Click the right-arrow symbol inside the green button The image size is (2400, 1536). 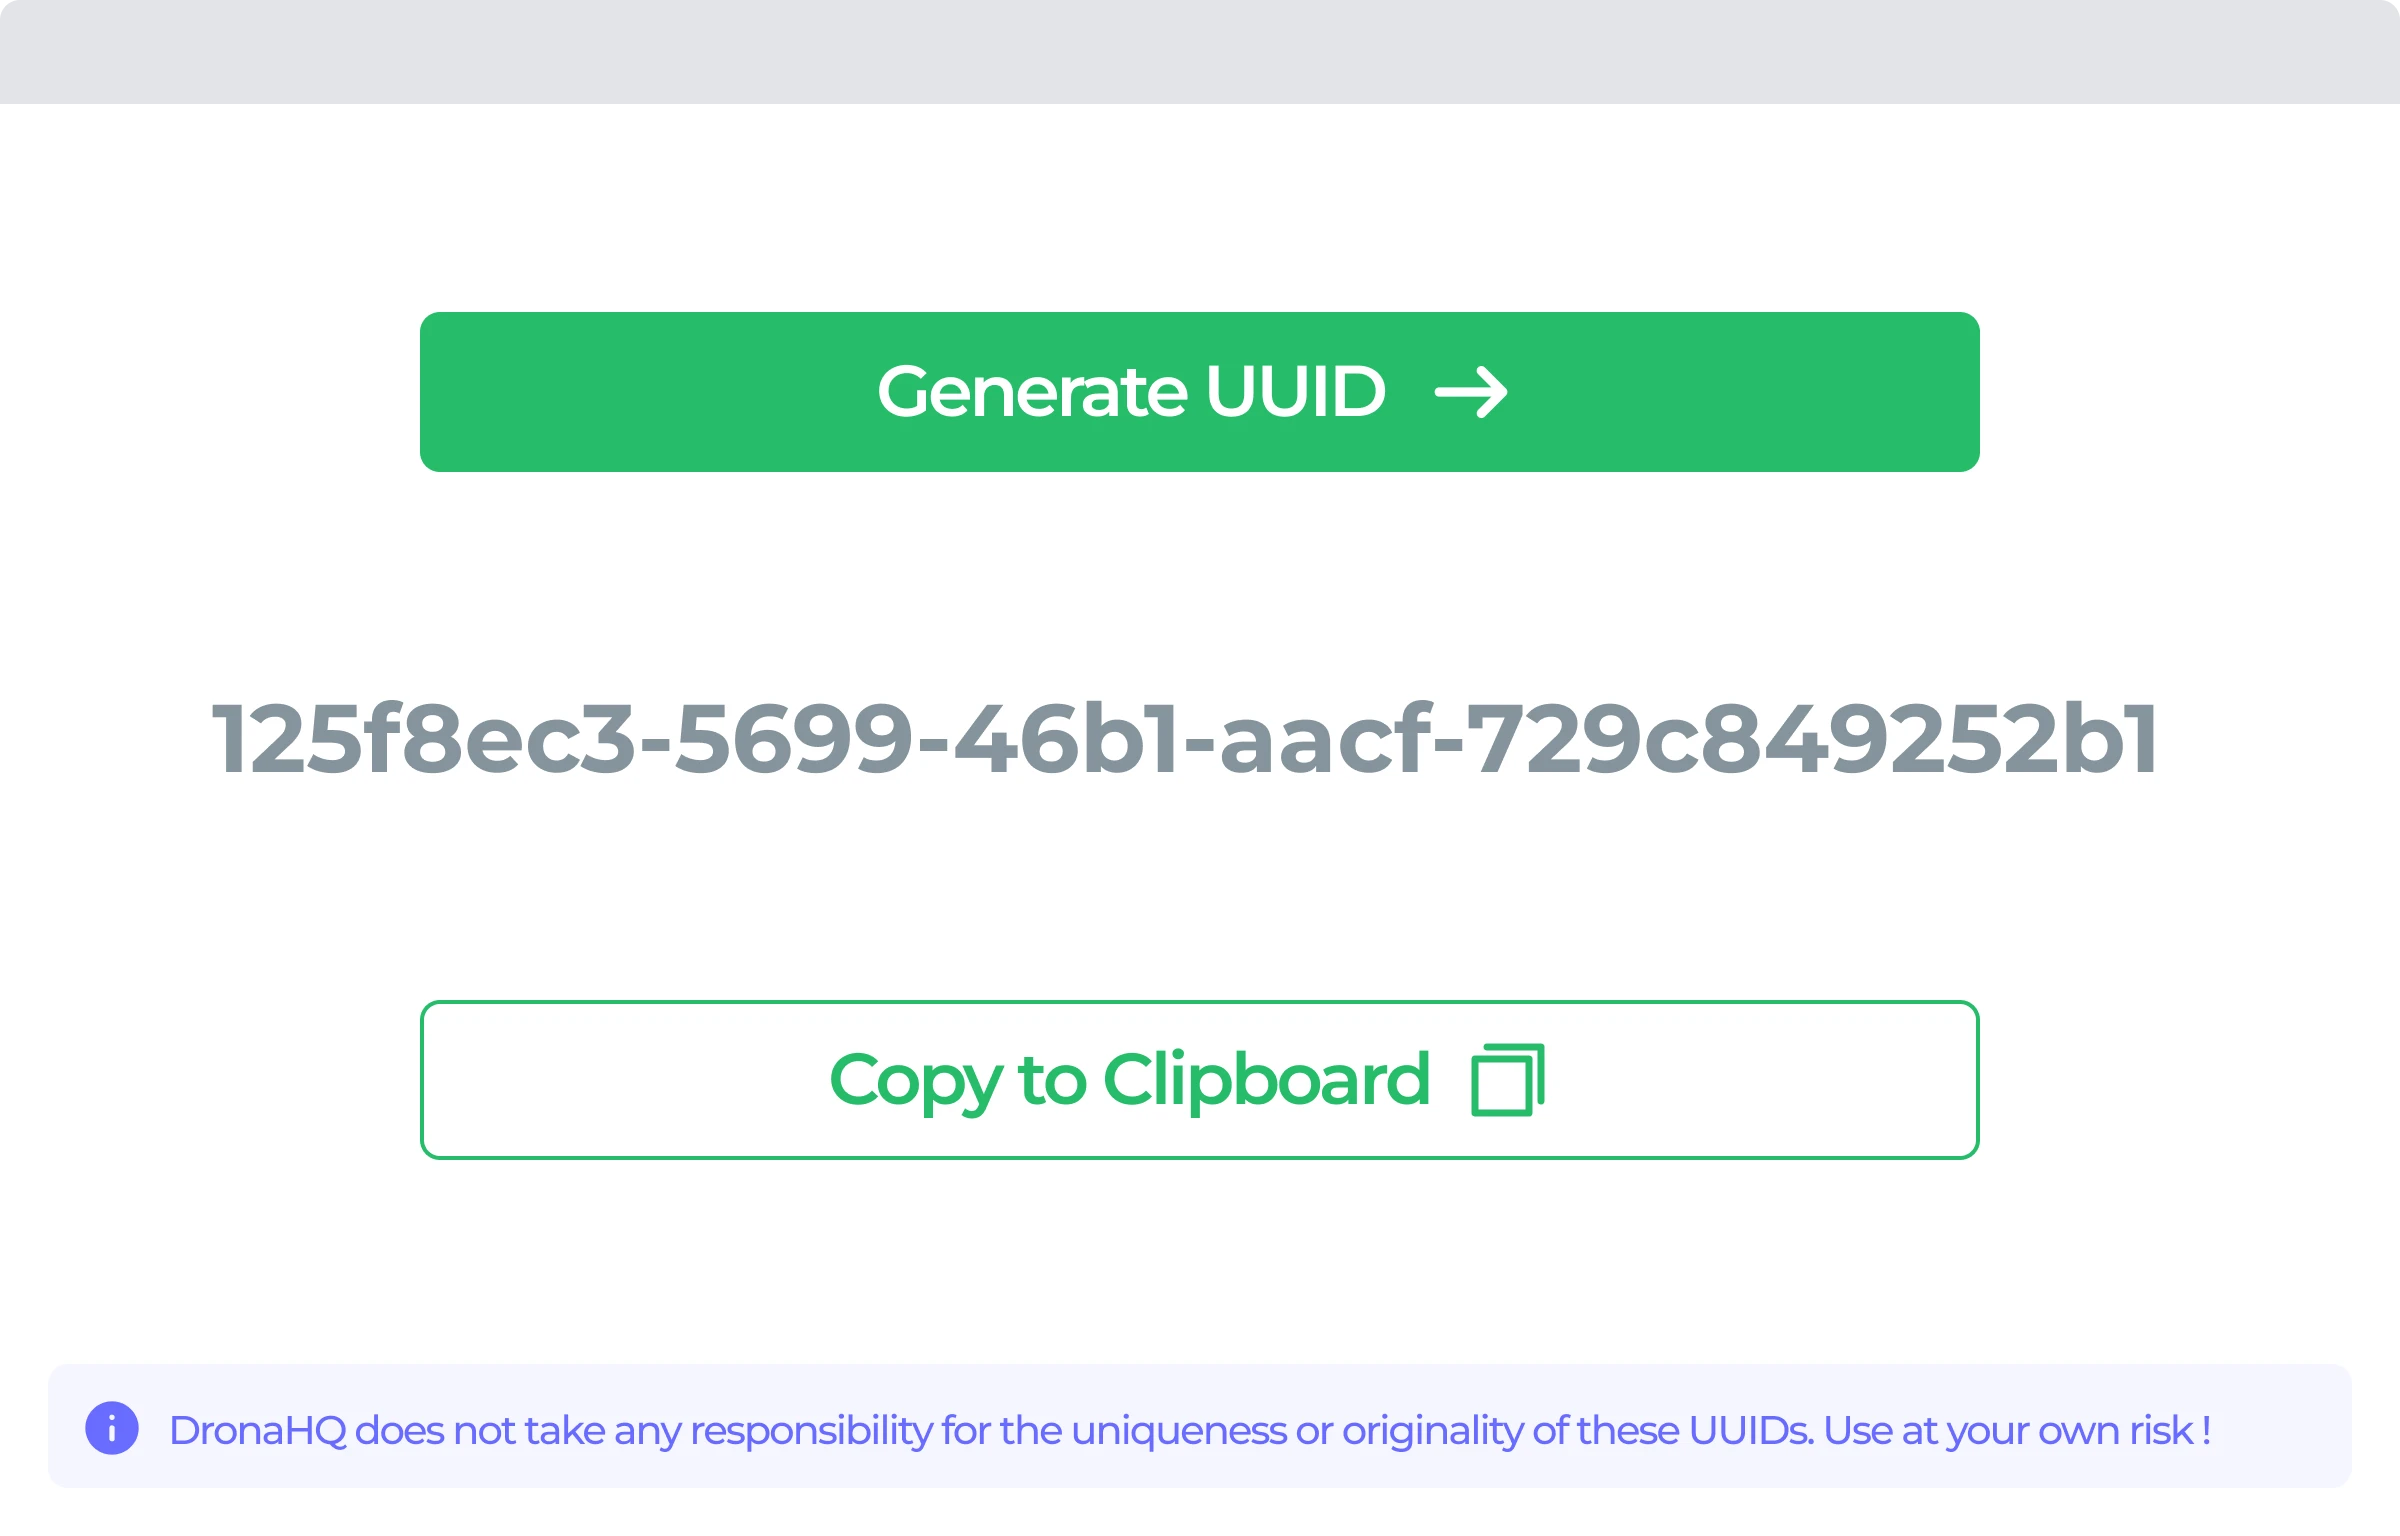point(1473,391)
